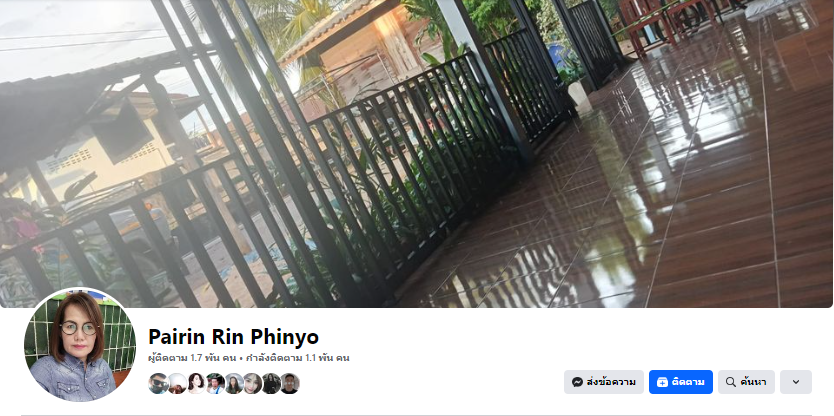Click the magnifying glass search icon
The width and height of the screenshot is (834, 416).
click(x=731, y=382)
